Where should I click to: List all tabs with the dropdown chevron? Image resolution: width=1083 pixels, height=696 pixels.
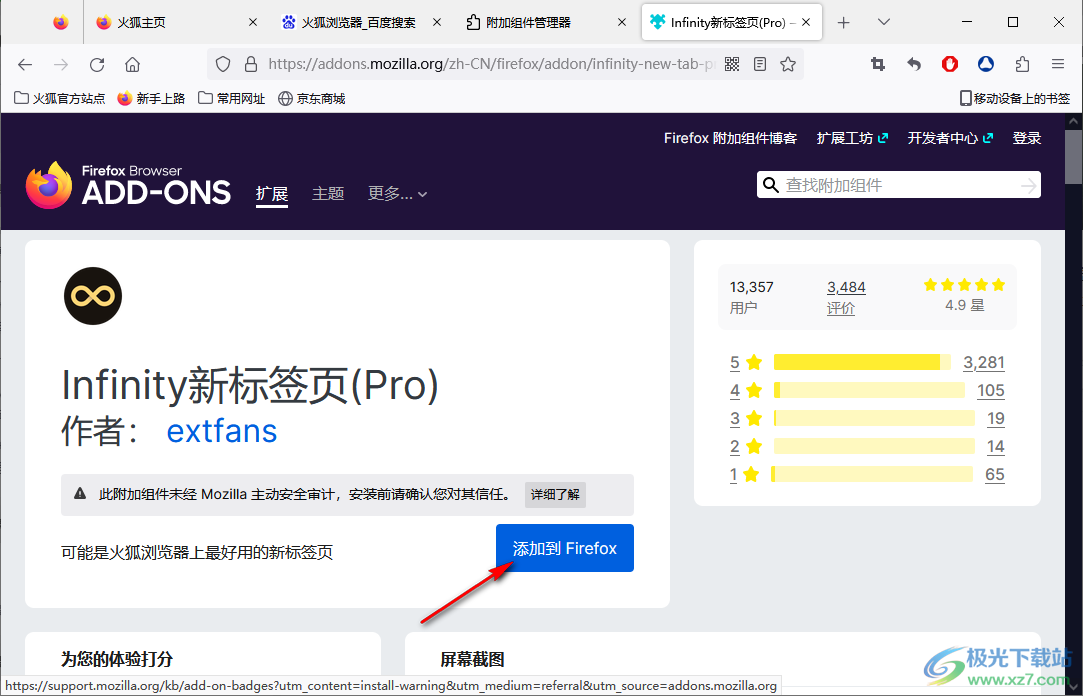[x=883, y=23]
